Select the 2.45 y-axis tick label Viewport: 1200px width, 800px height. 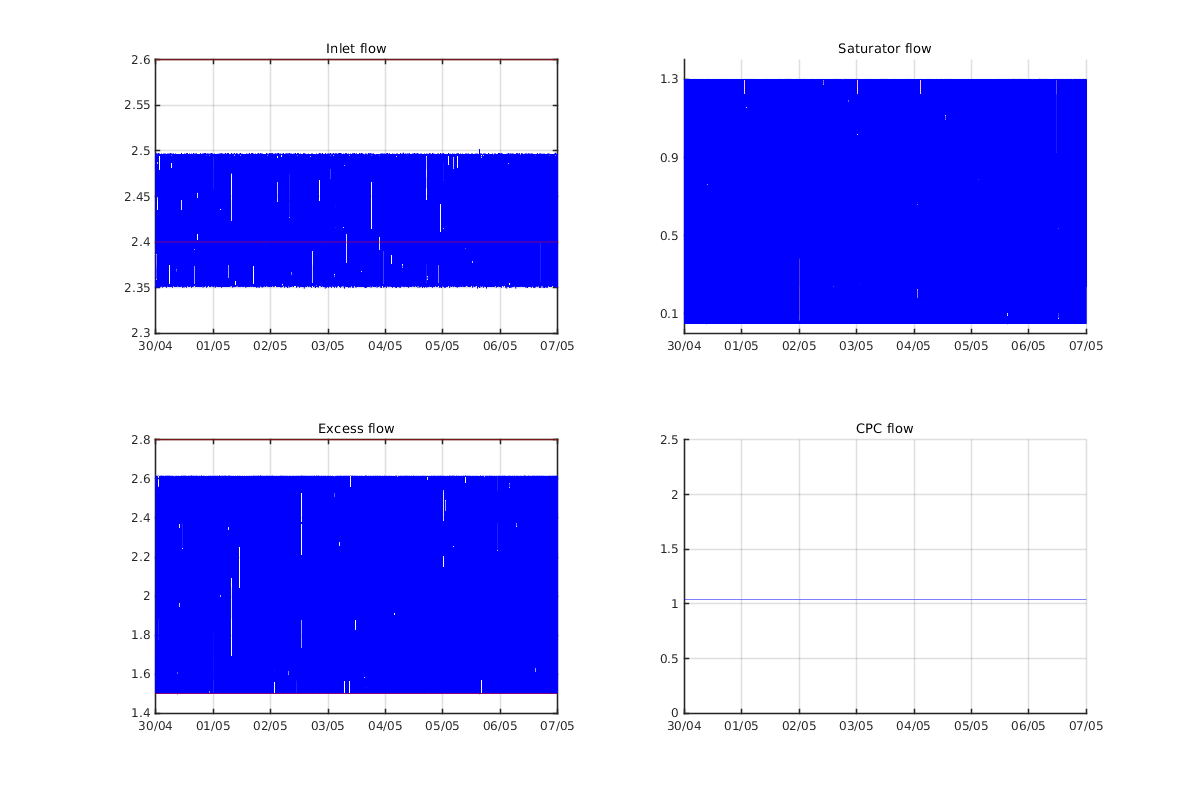[137, 196]
